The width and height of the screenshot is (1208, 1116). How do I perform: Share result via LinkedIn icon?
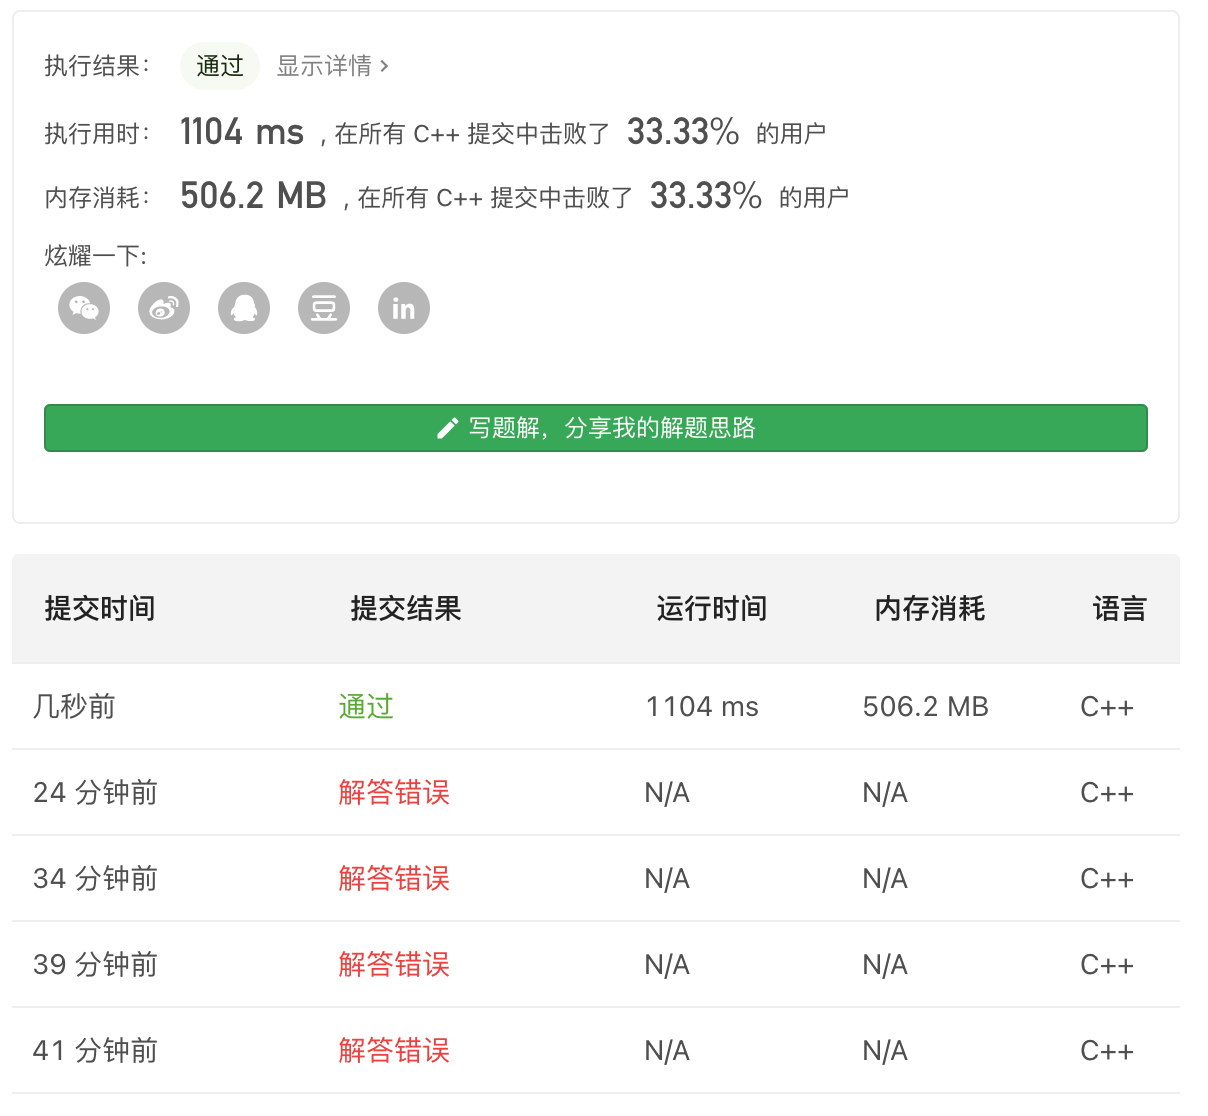(404, 308)
